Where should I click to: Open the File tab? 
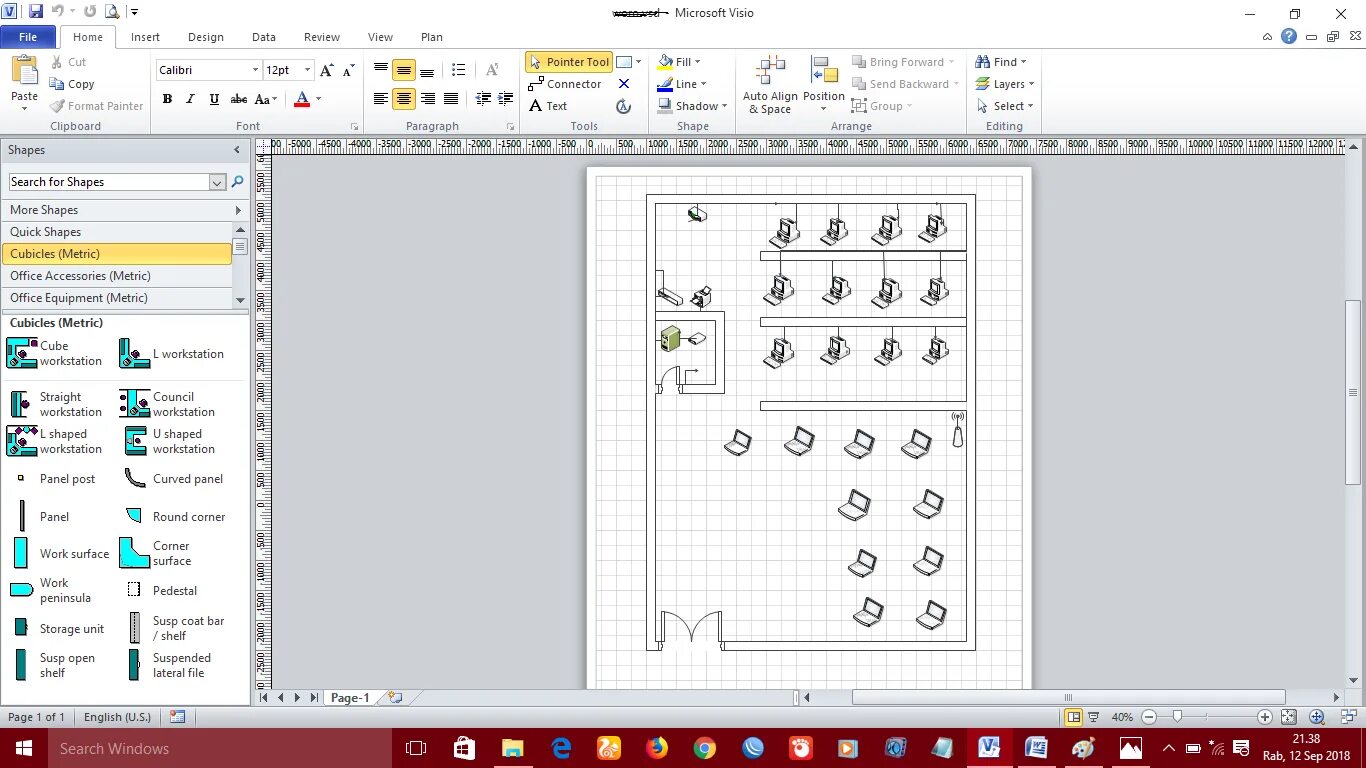click(28, 37)
